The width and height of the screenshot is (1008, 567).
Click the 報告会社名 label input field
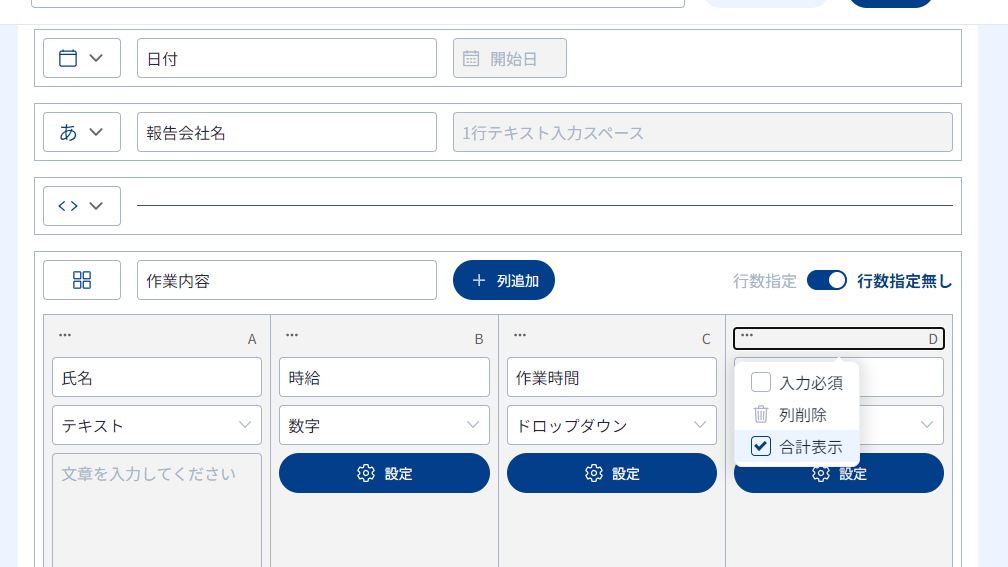(286, 132)
